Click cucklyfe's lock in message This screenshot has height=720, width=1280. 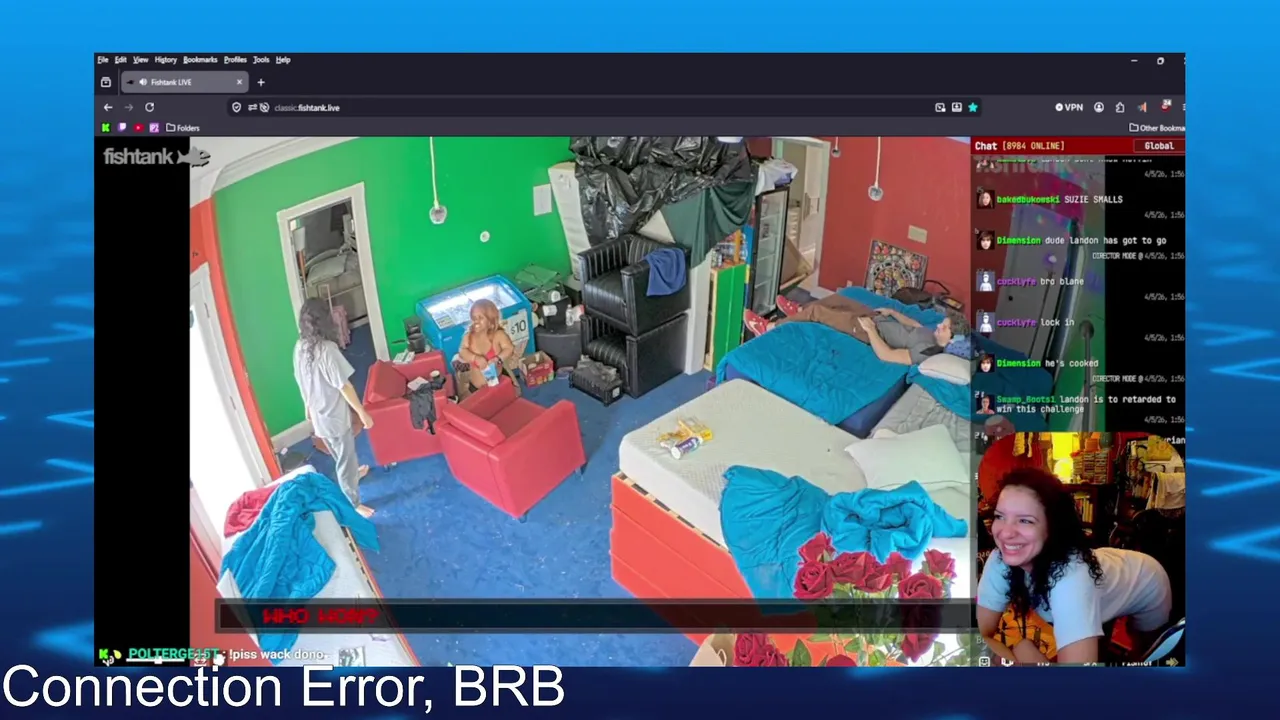[x=1034, y=322]
